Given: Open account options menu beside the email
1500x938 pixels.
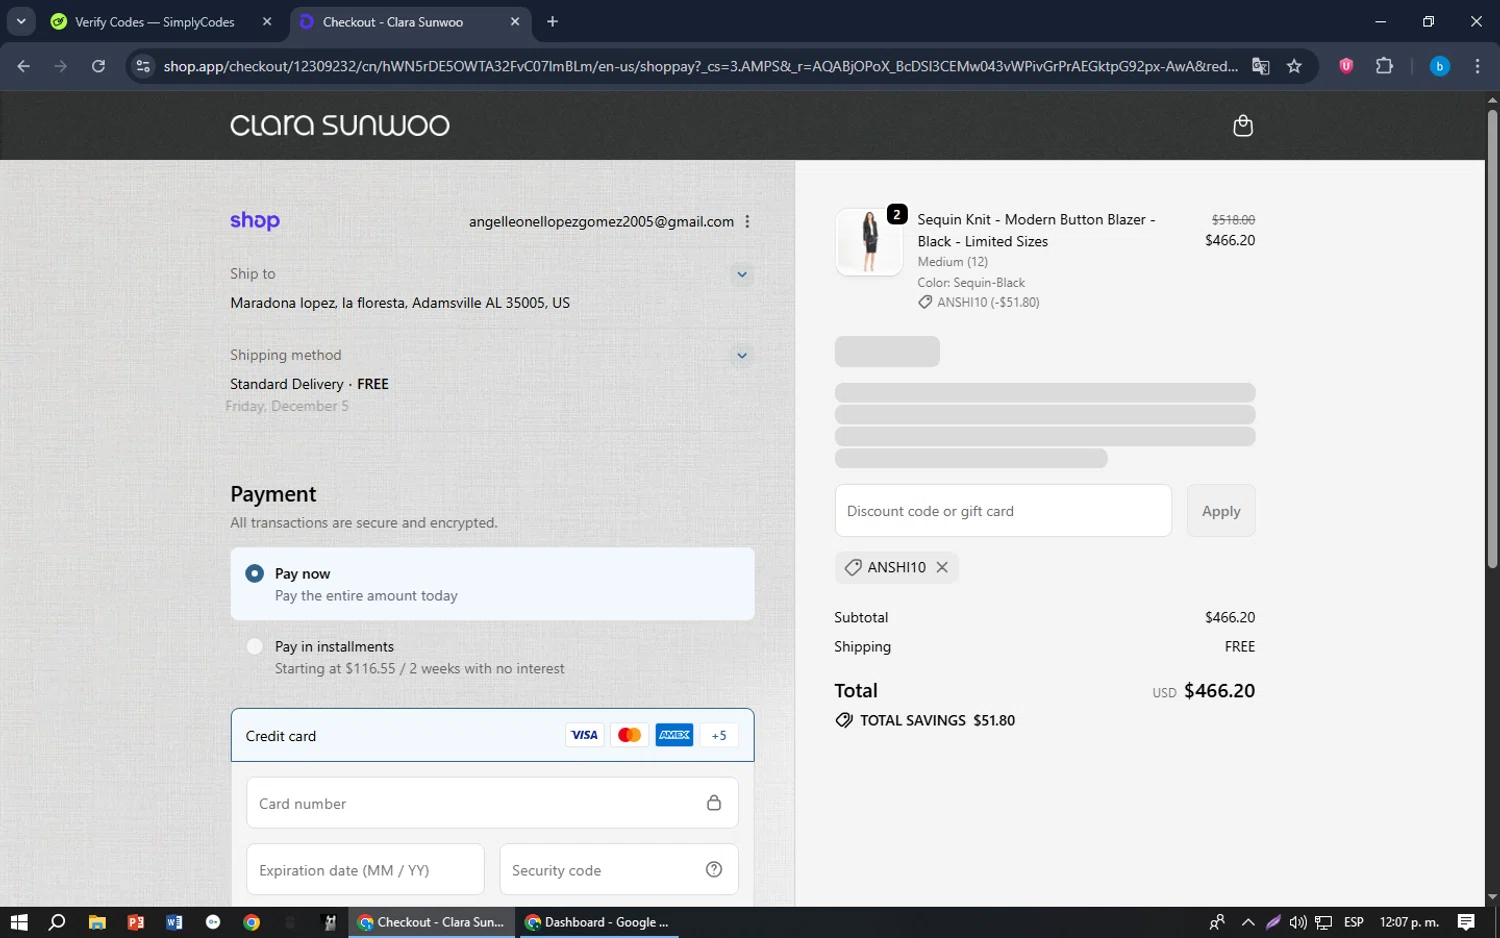Looking at the screenshot, I should 747,222.
